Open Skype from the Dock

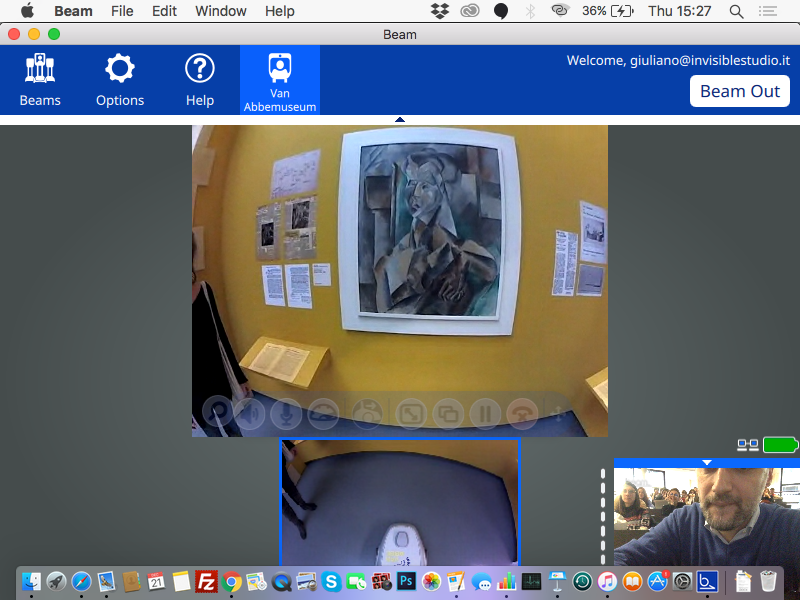(332, 581)
